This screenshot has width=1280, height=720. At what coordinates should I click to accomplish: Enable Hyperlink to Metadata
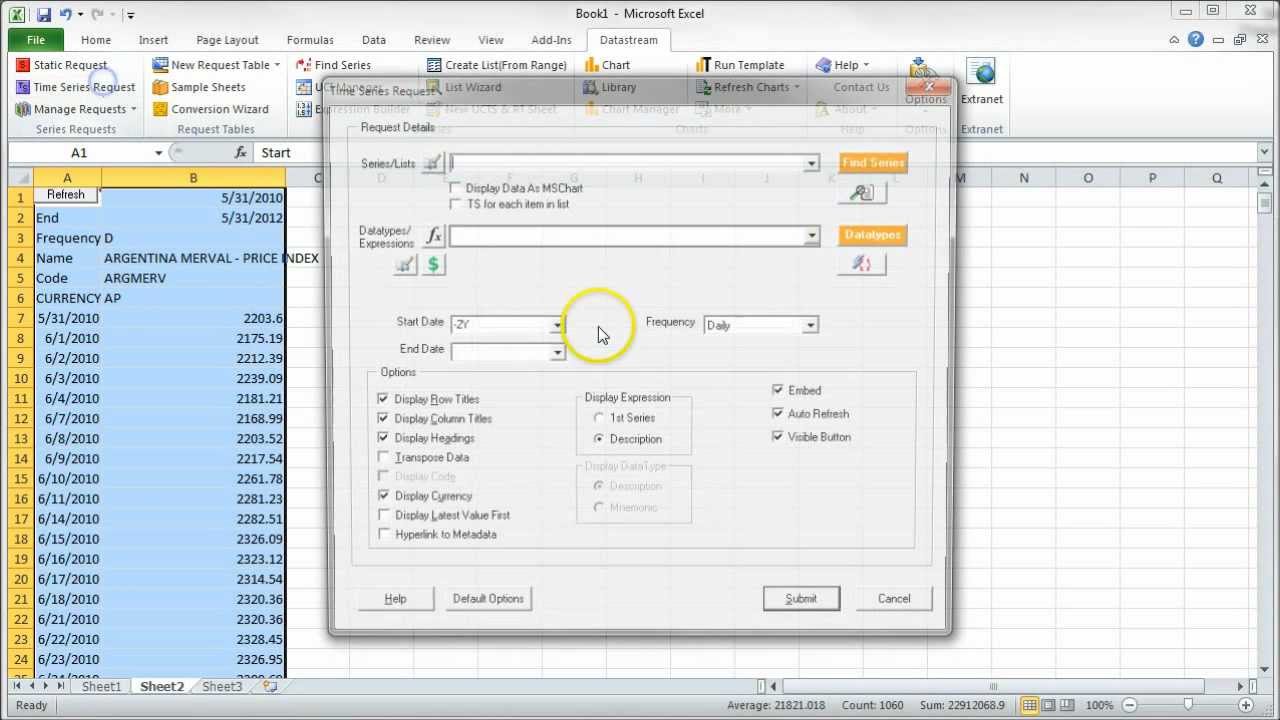tap(383, 534)
